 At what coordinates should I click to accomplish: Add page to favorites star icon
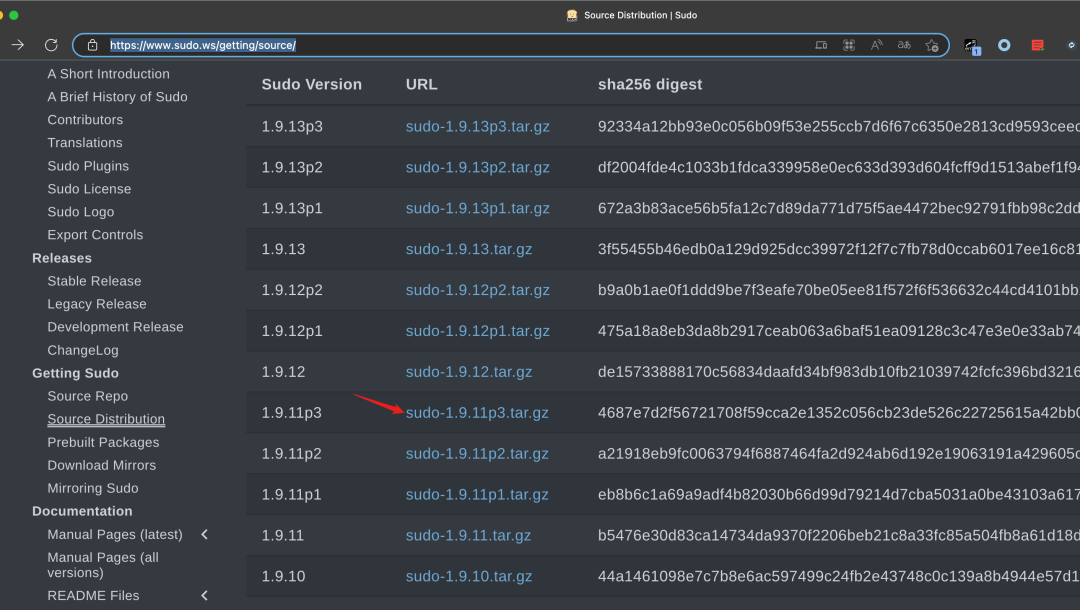pyautogui.click(x=932, y=45)
